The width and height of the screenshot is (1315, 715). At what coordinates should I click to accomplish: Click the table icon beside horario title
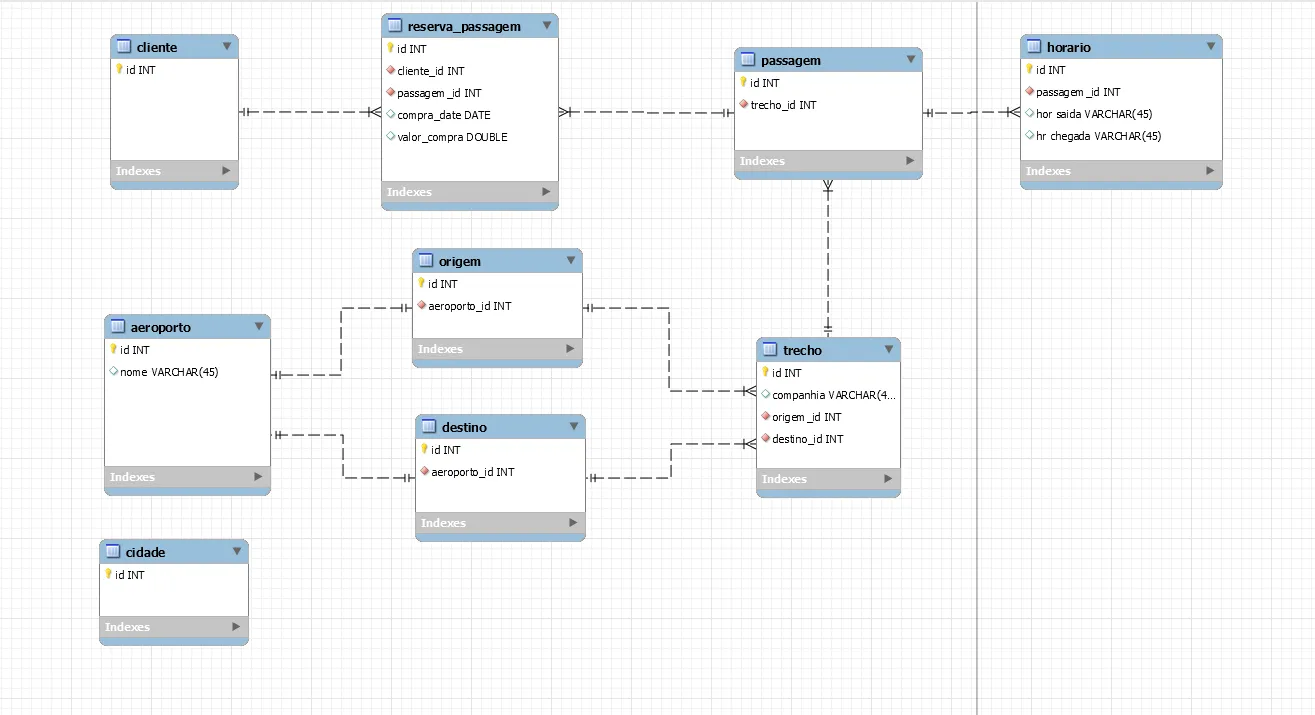(x=1034, y=47)
